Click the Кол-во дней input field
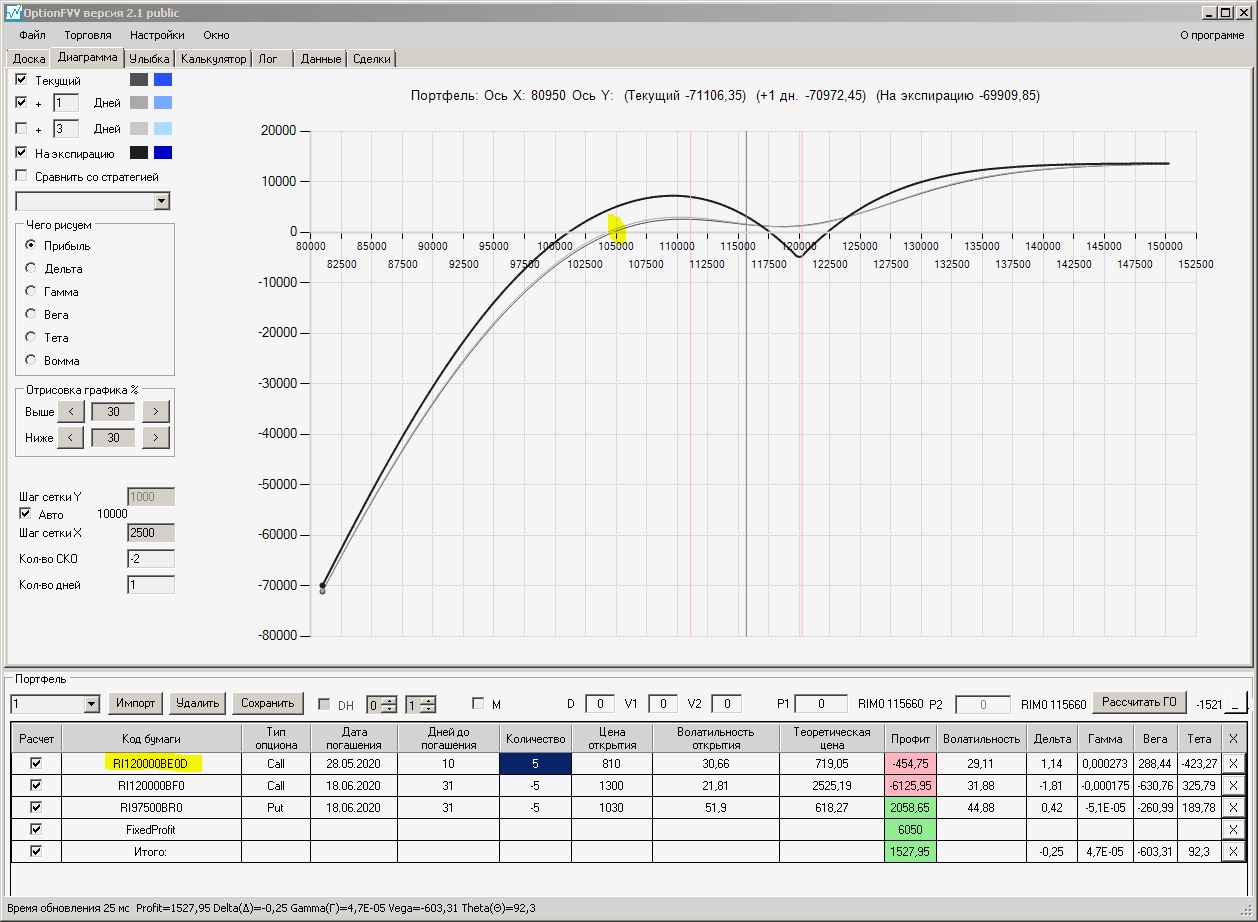The height and width of the screenshot is (922, 1258). pyautogui.click(x=151, y=585)
